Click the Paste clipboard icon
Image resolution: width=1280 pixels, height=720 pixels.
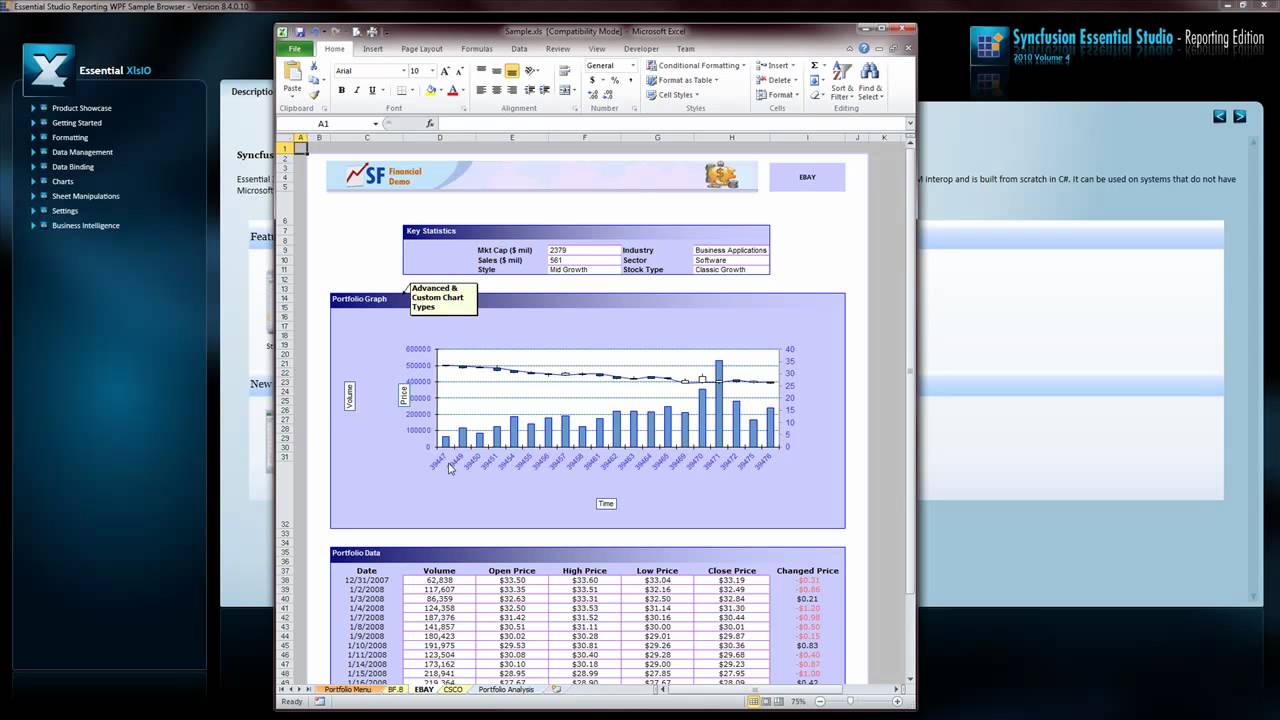click(x=293, y=71)
